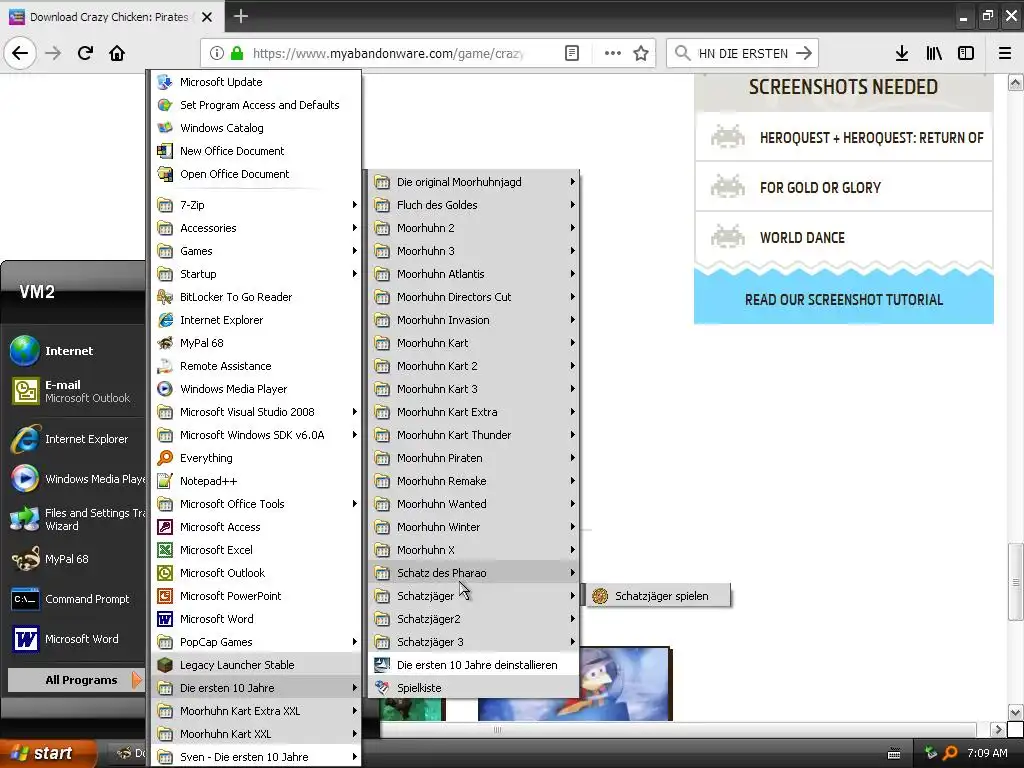Expand the Accessories folder
Screen dimensions: 1024x768
(257, 228)
